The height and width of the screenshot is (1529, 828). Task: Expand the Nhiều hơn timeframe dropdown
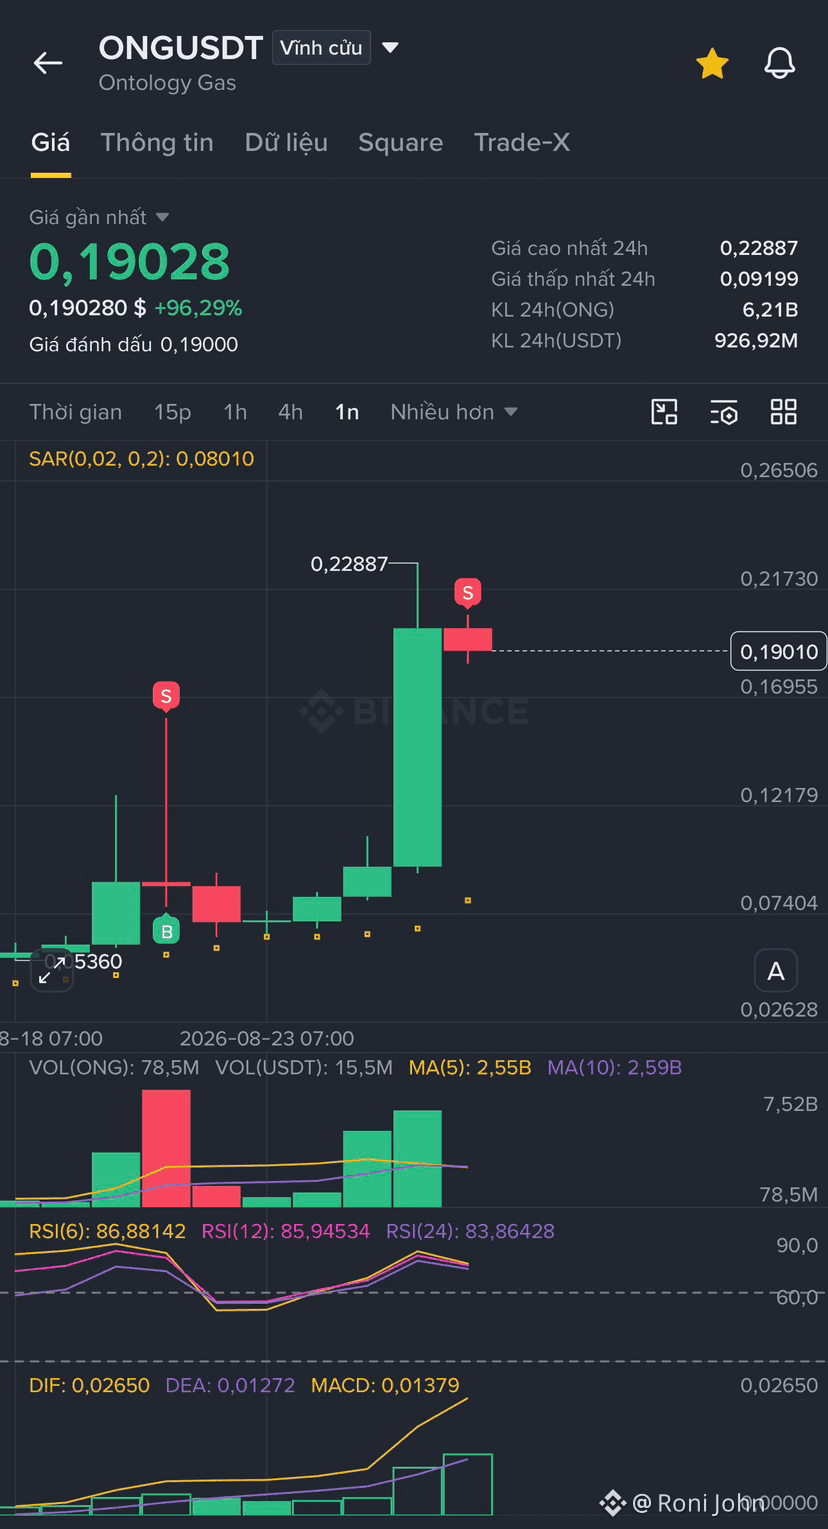pyautogui.click(x=454, y=412)
